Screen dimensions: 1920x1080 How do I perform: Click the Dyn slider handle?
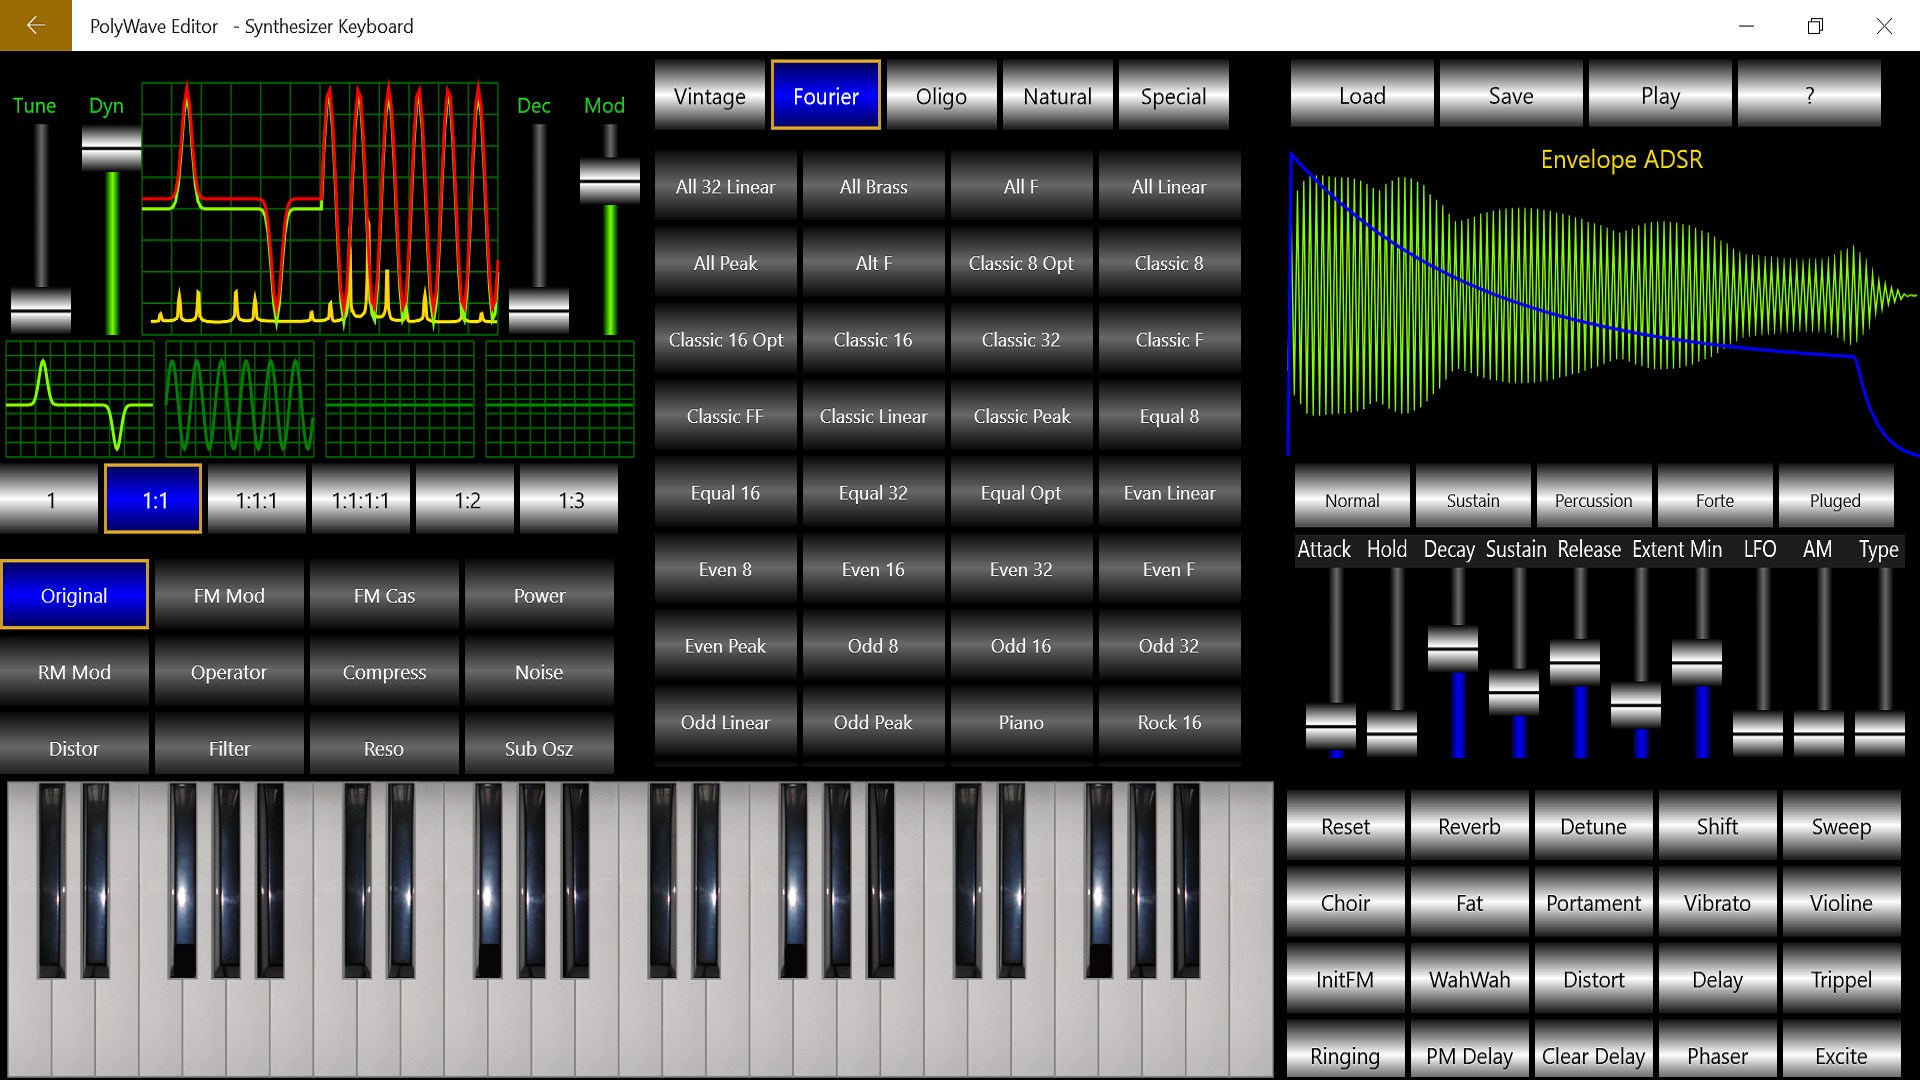[x=111, y=150]
